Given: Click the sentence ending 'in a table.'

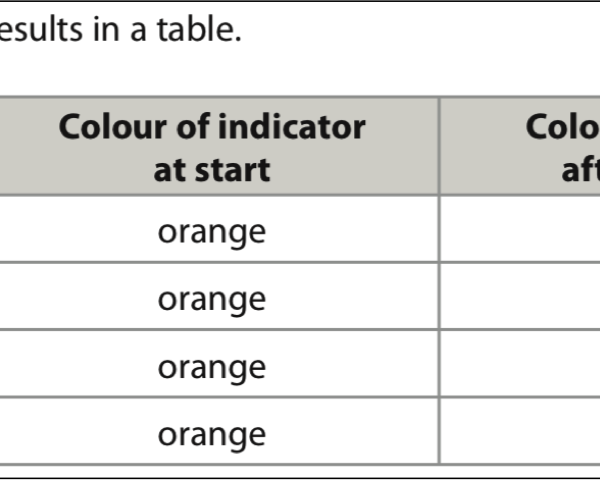Looking at the screenshot, I should [121, 29].
